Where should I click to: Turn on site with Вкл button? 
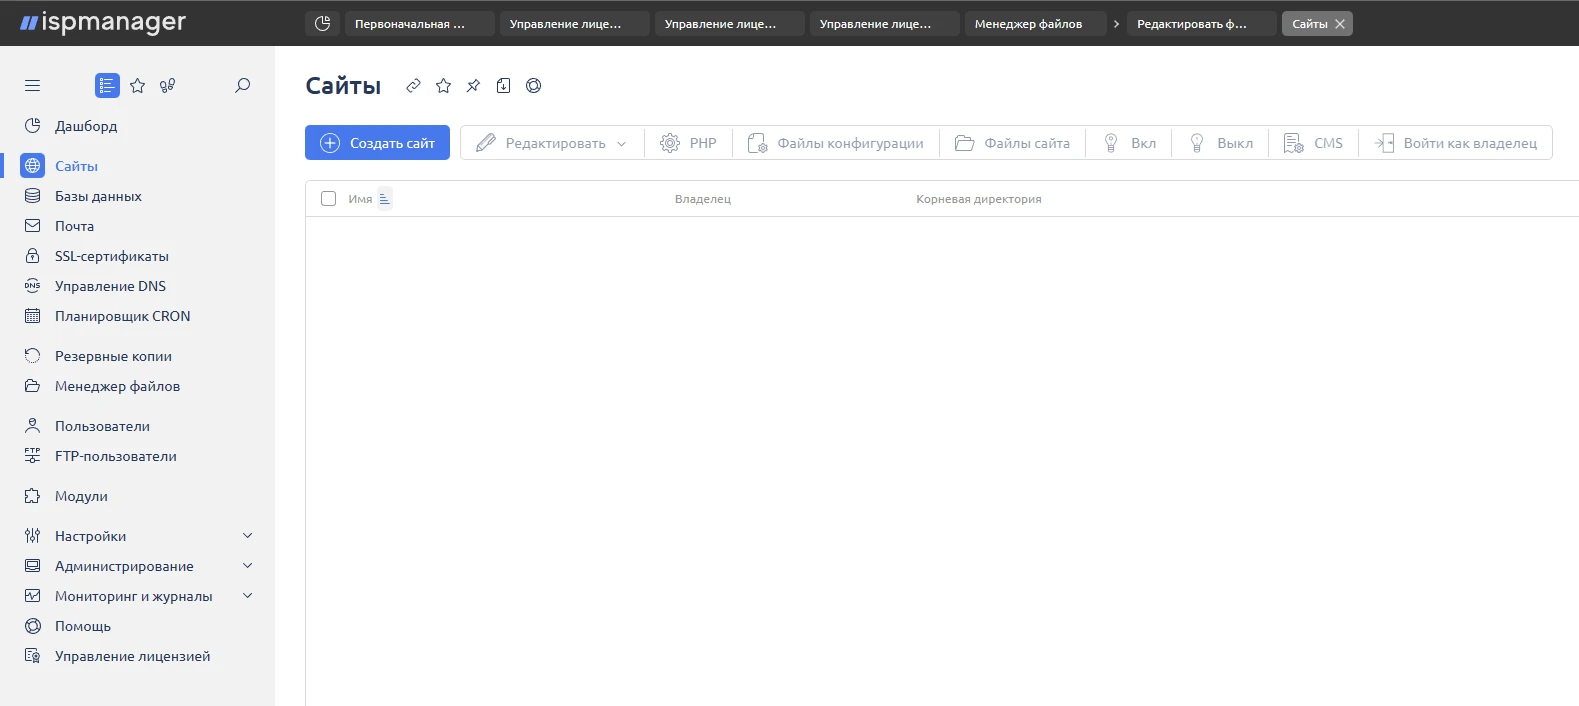tap(1129, 143)
